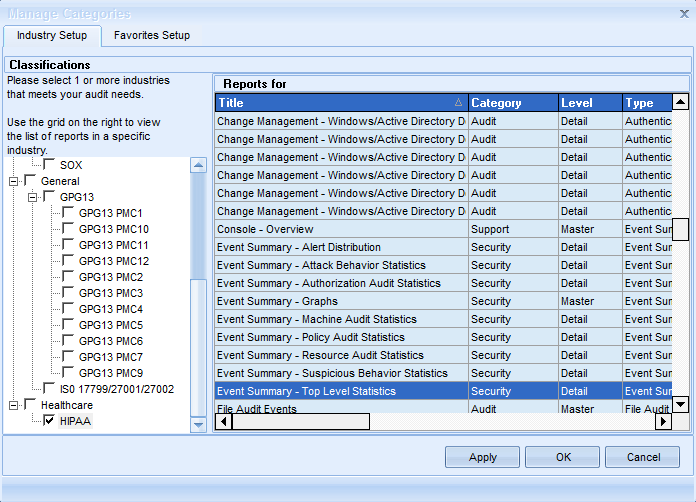This screenshot has height=502, width=696.
Task: Tick the SOX checkbox
Action: tap(49, 164)
